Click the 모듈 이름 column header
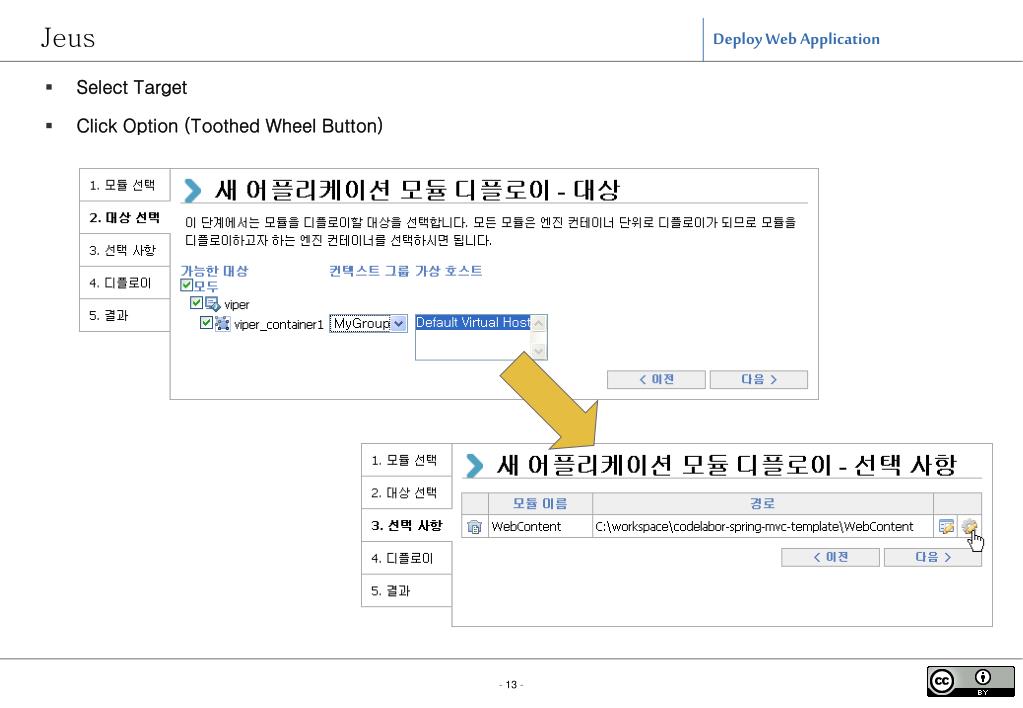Image resolution: width=1023 pixels, height=708 pixels. tap(540, 503)
